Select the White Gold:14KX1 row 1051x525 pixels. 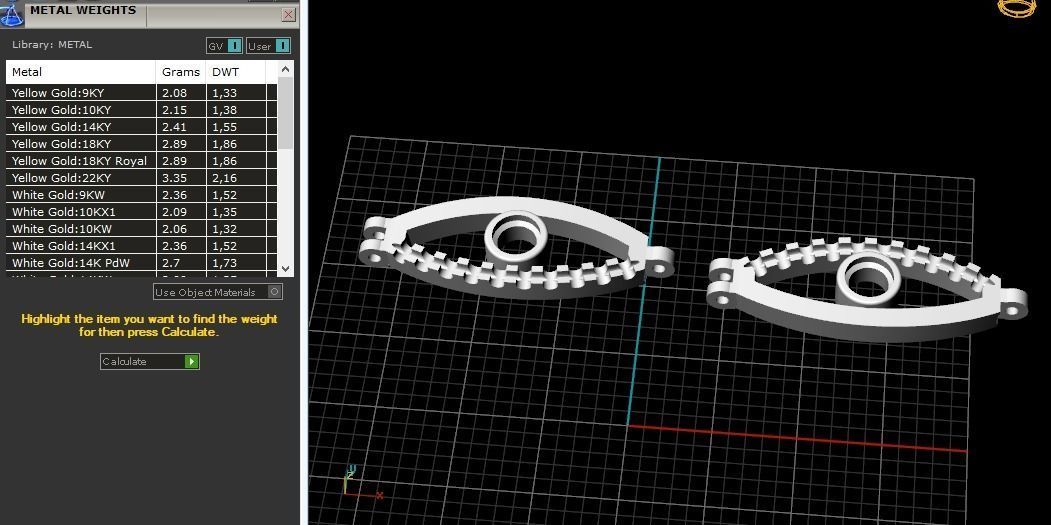[141, 245]
